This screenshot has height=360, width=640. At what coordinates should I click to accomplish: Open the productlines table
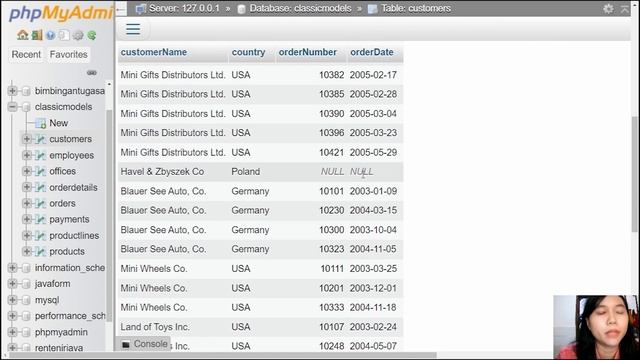tap(74, 236)
